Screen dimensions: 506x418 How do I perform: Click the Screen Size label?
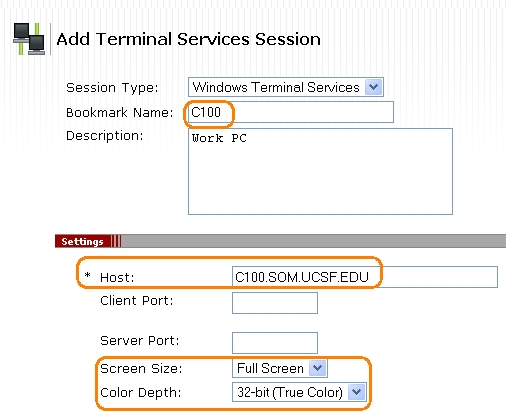point(141,369)
